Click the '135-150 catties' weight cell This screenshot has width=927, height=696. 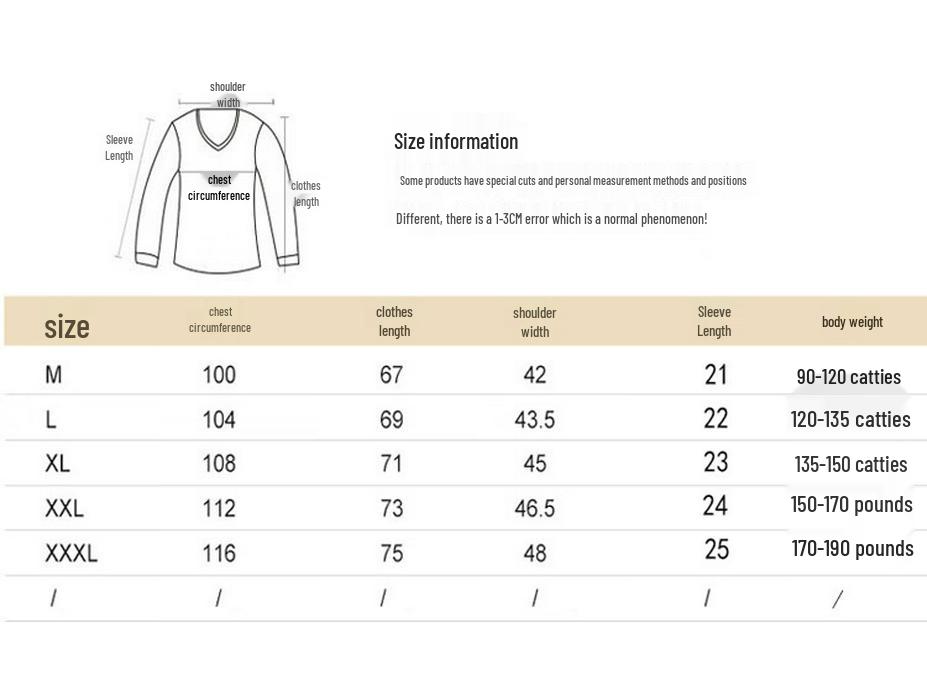click(851, 464)
